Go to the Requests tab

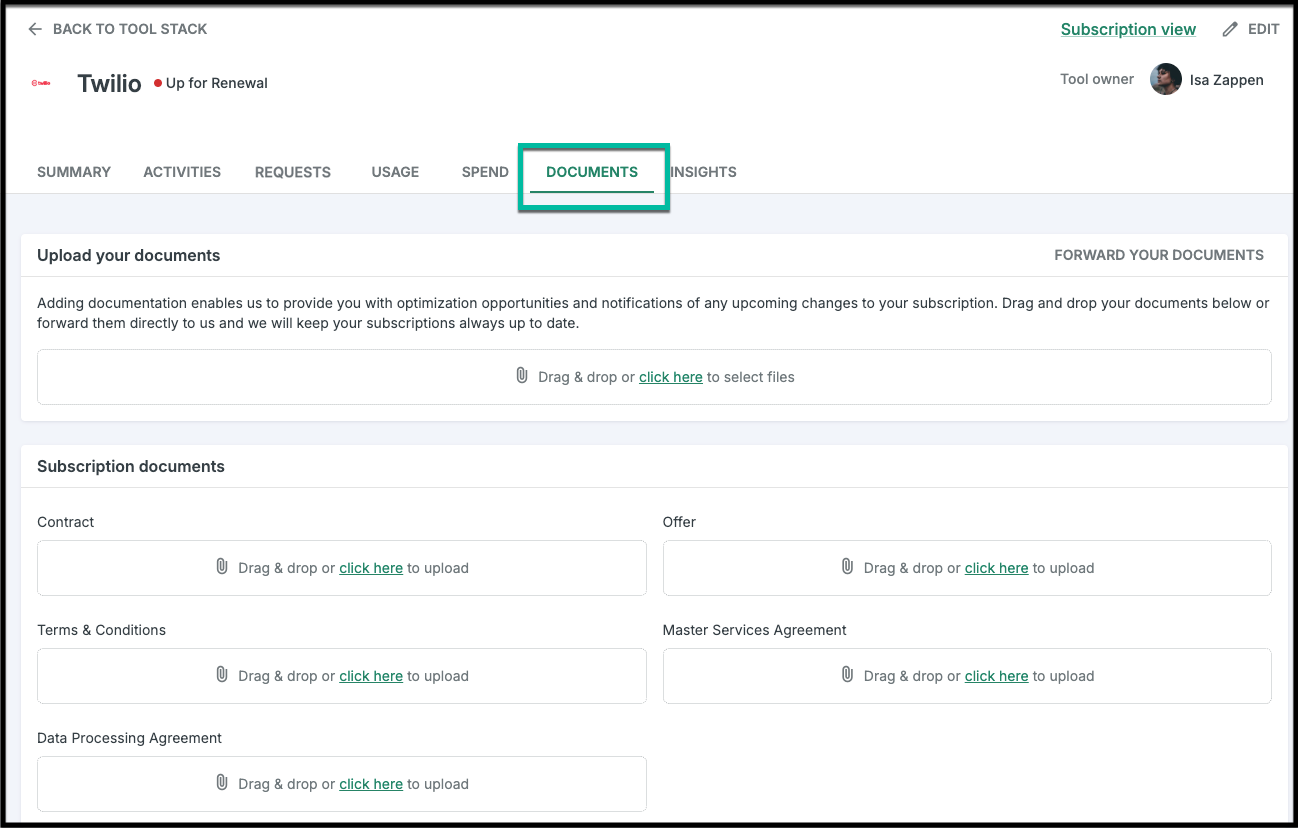click(293, 172)
